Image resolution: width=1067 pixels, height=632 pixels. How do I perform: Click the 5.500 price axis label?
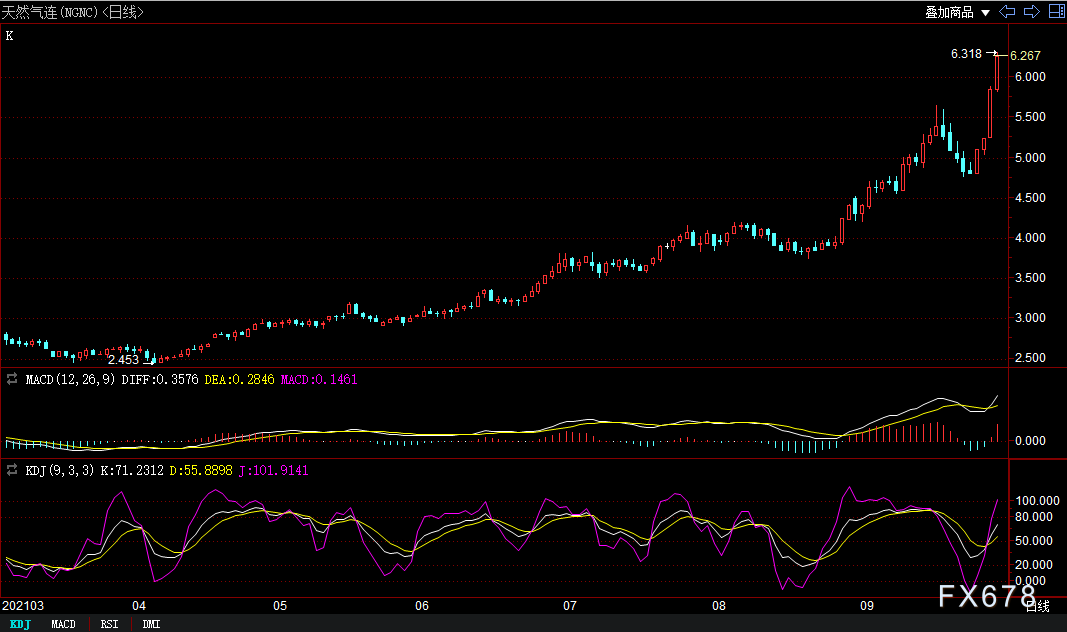1030,117
